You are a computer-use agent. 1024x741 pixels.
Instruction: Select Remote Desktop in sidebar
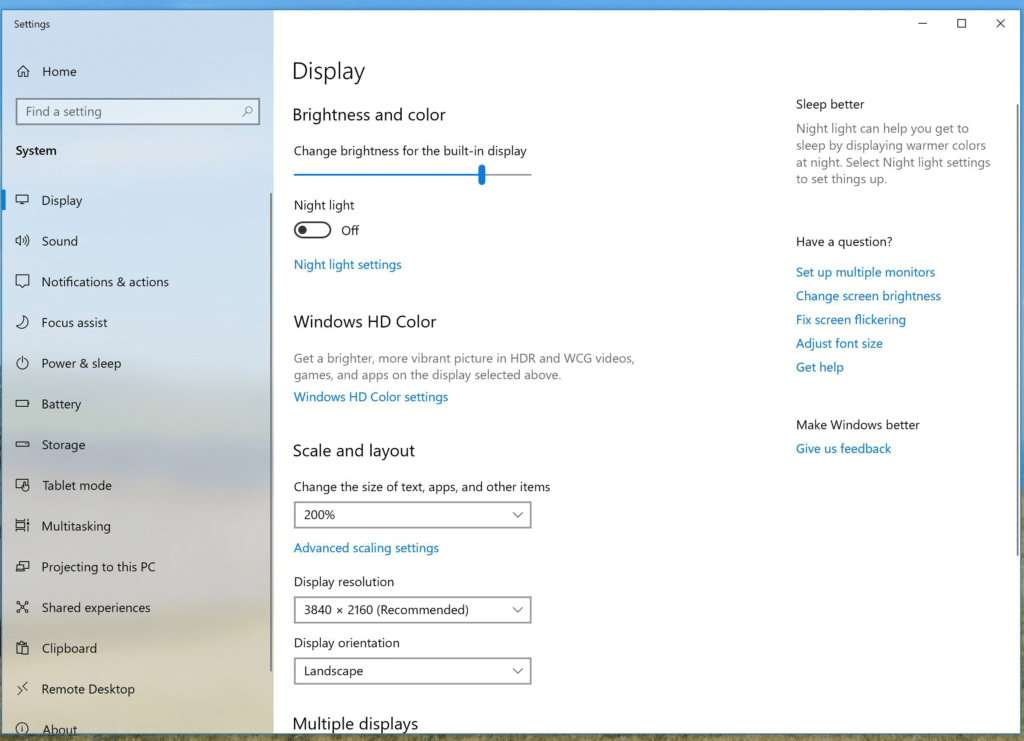(x=88, y=689)
